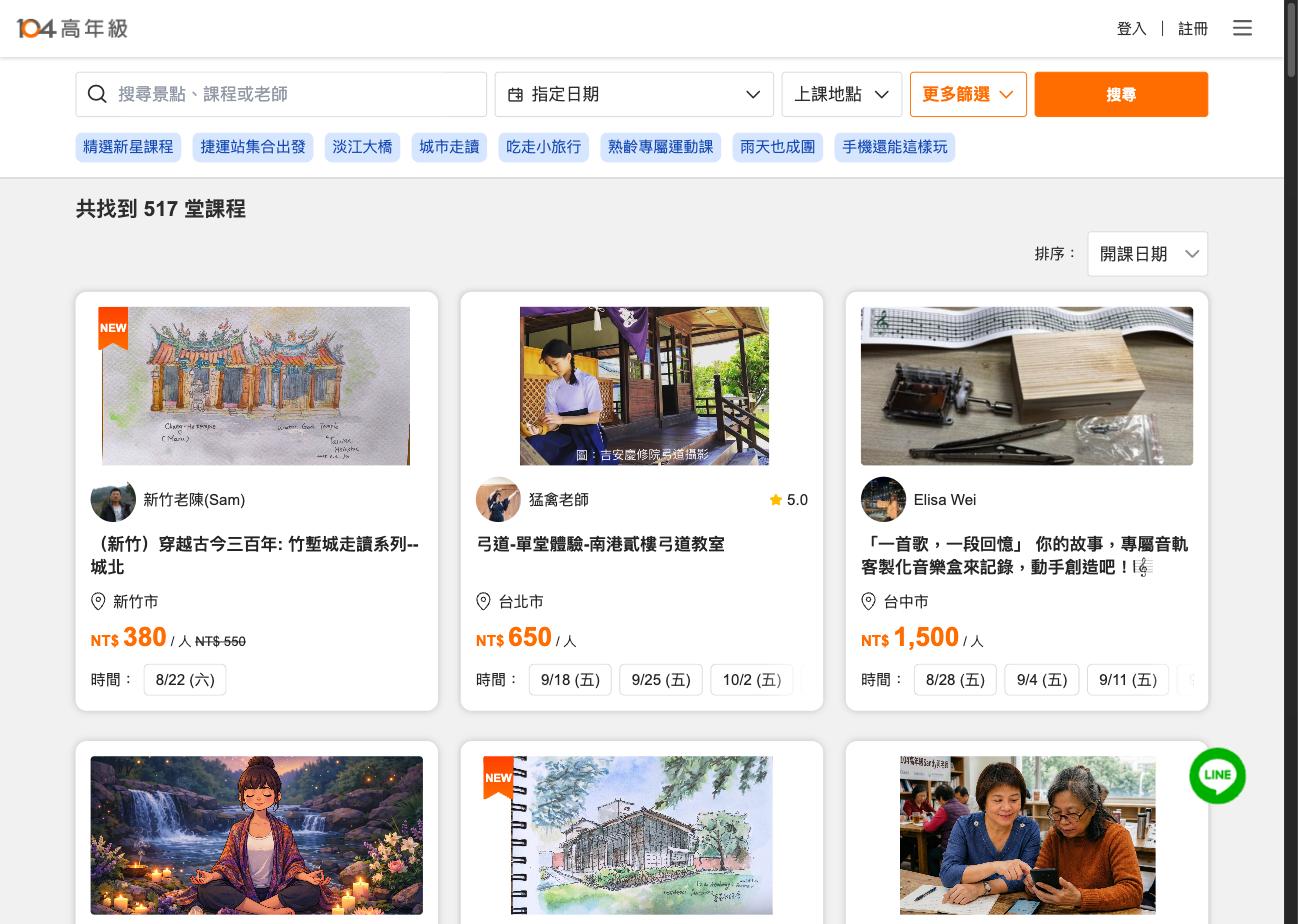The height and width of the screenshot is (924, 1298).
Task: Focus the 搜尋景點、課程或老師 search field
Action: pos(281,94)
